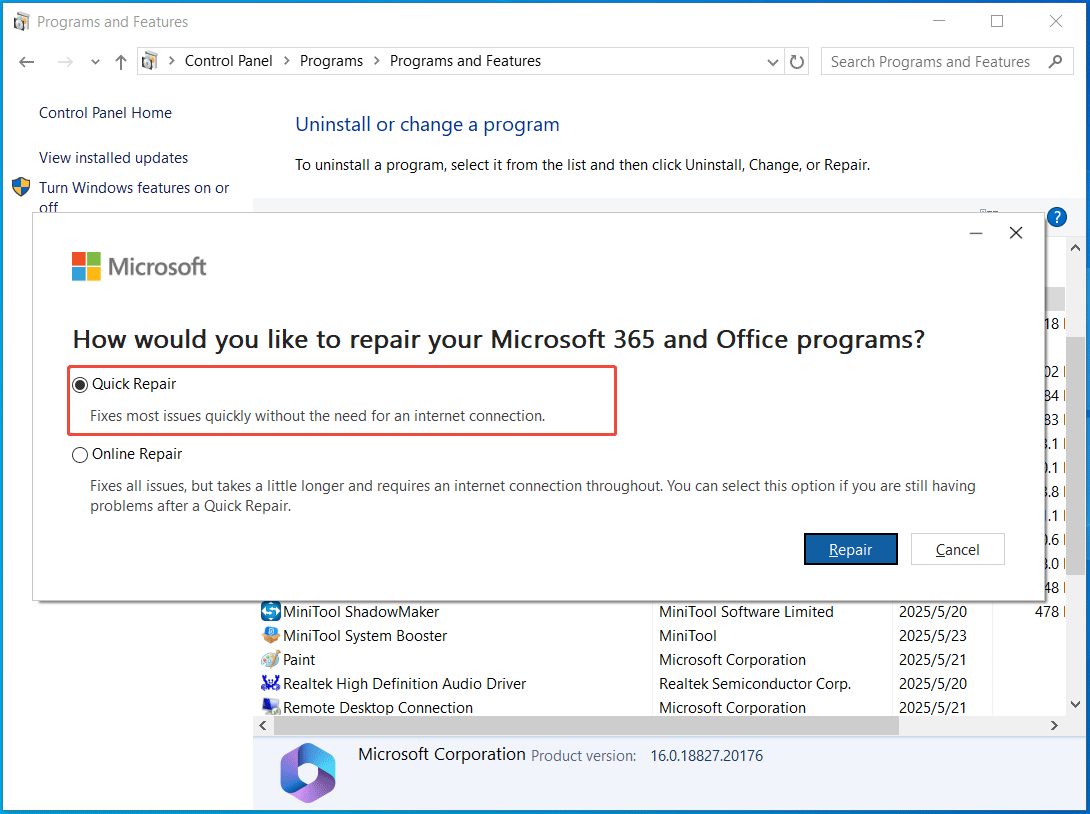Open help via the blue question mark icon
Viewport: 1090px width, 814px height.
tap(1057, 217)
